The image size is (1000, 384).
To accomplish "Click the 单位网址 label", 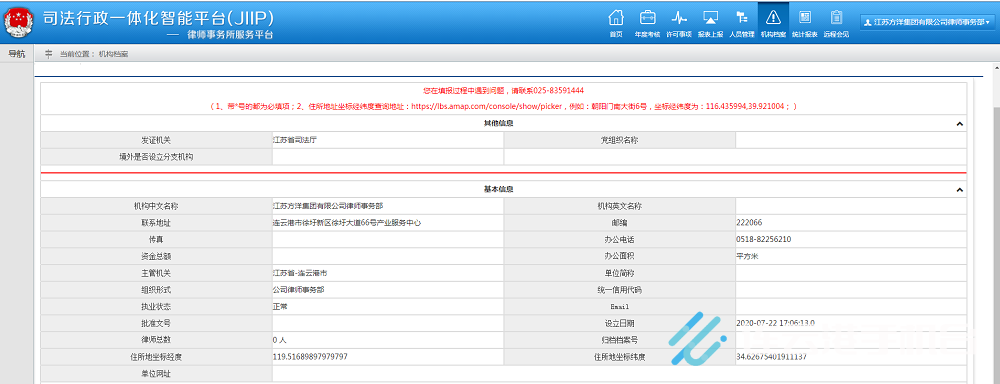I will pyautogui.click(x=156, y=373).
